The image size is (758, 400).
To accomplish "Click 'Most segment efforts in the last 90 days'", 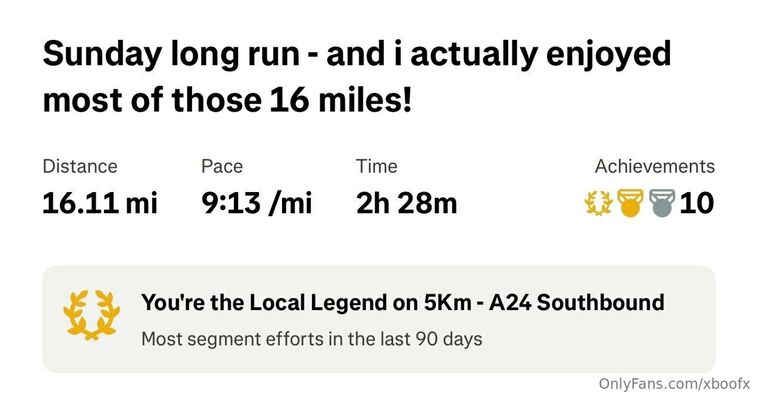I will (312, 339).
